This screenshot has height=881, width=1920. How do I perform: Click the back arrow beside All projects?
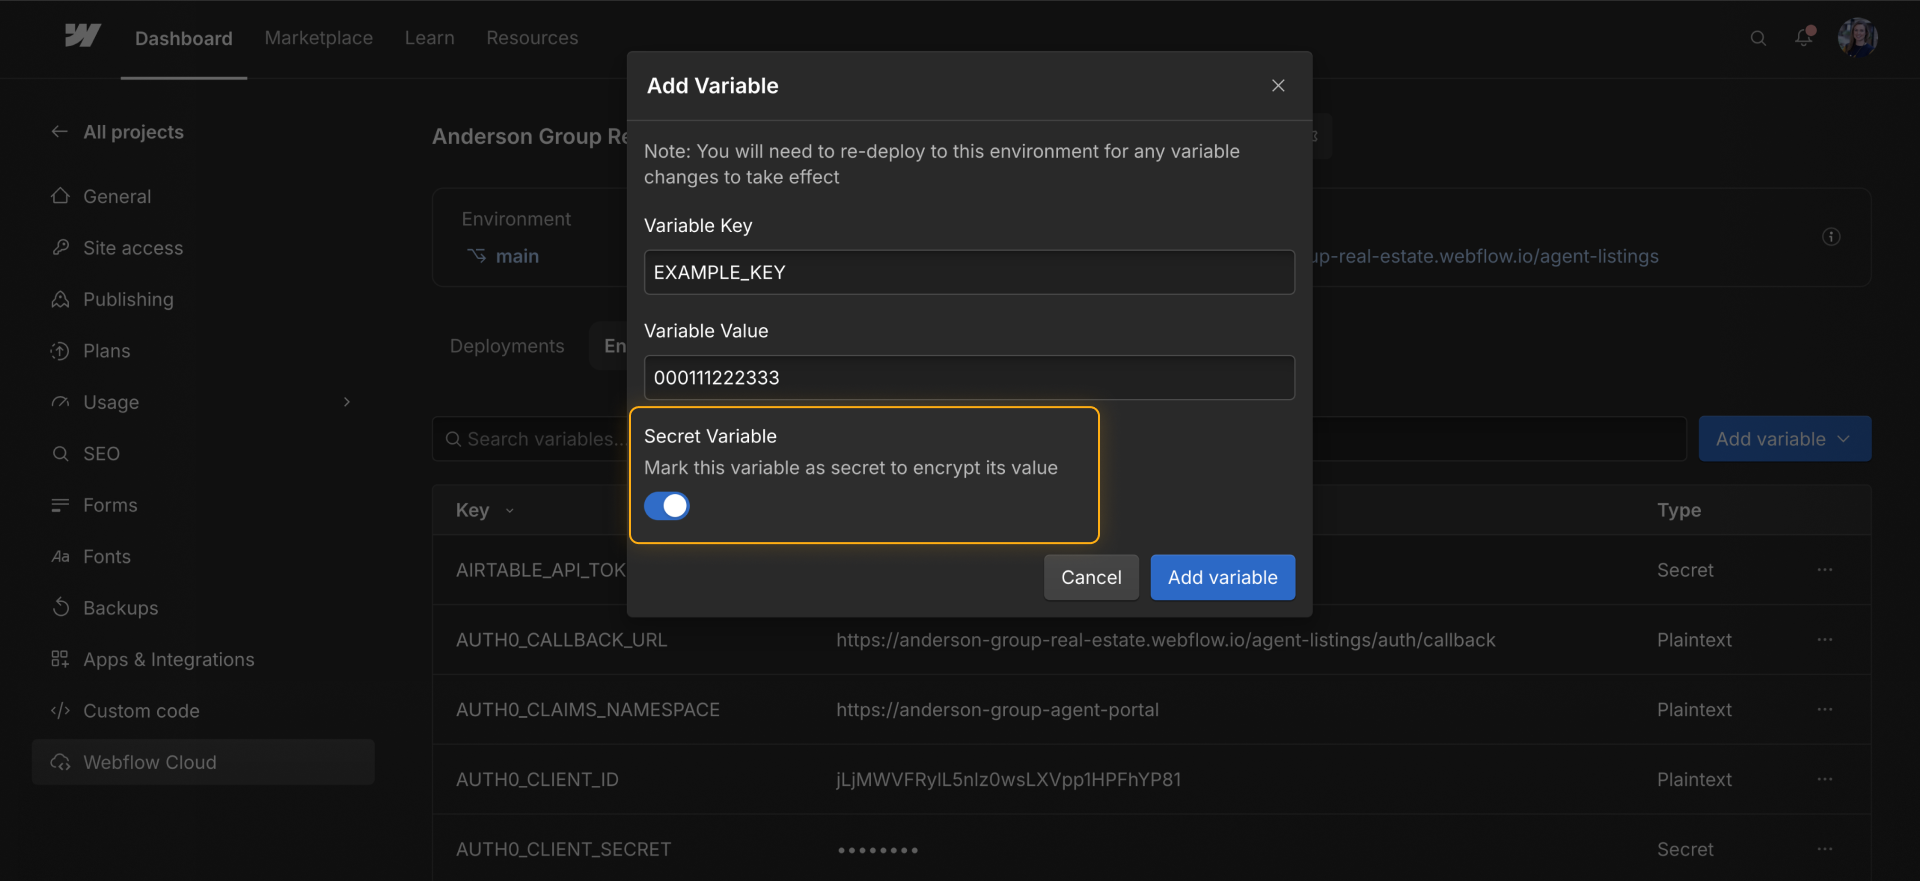click(60, 131)
